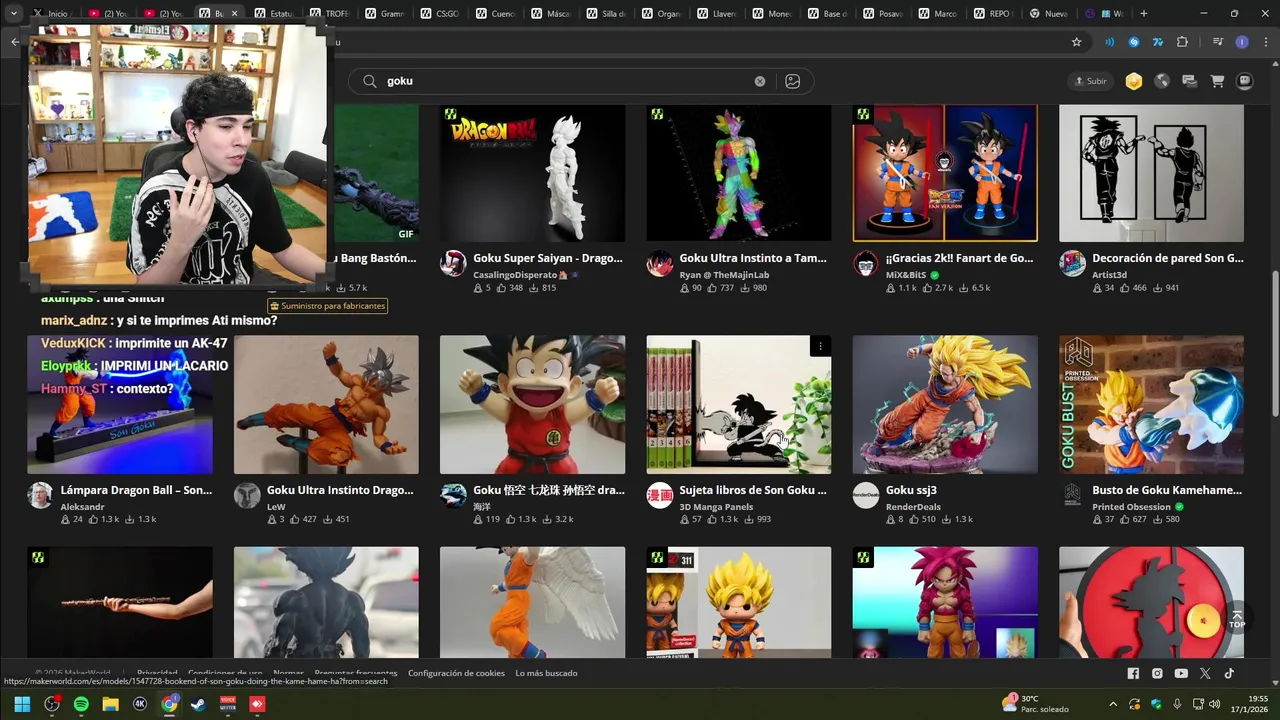Image resolution: width=1280 pixels, height=720 pixels.
Task: Open MakerWorld's TikTok from footer
Action: tap(1229, 674)
